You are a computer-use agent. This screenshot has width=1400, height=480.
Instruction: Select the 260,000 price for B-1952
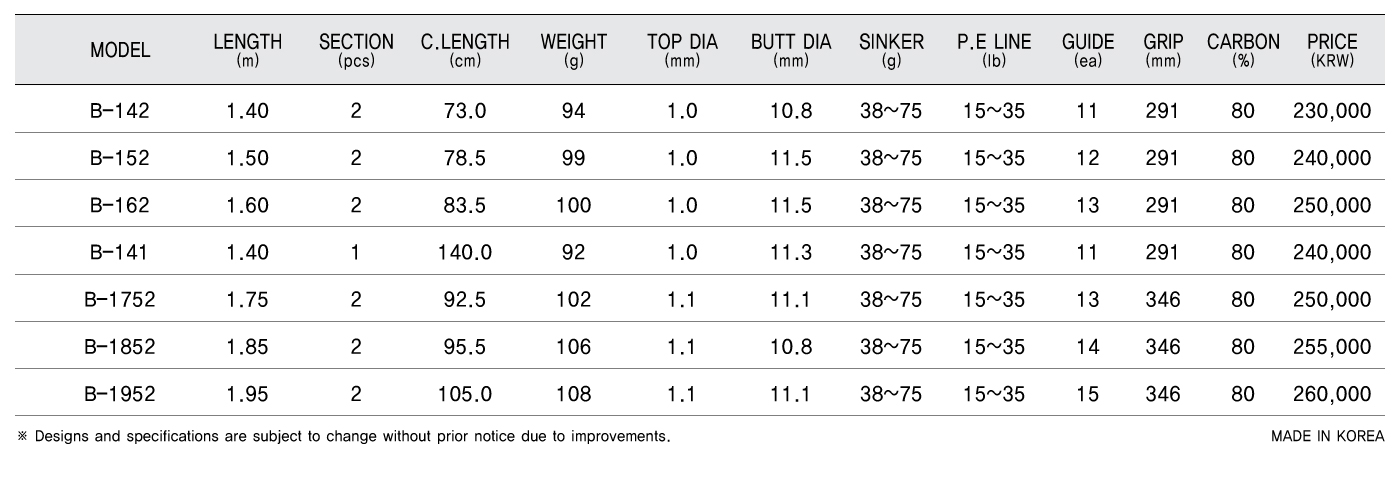1332,394
